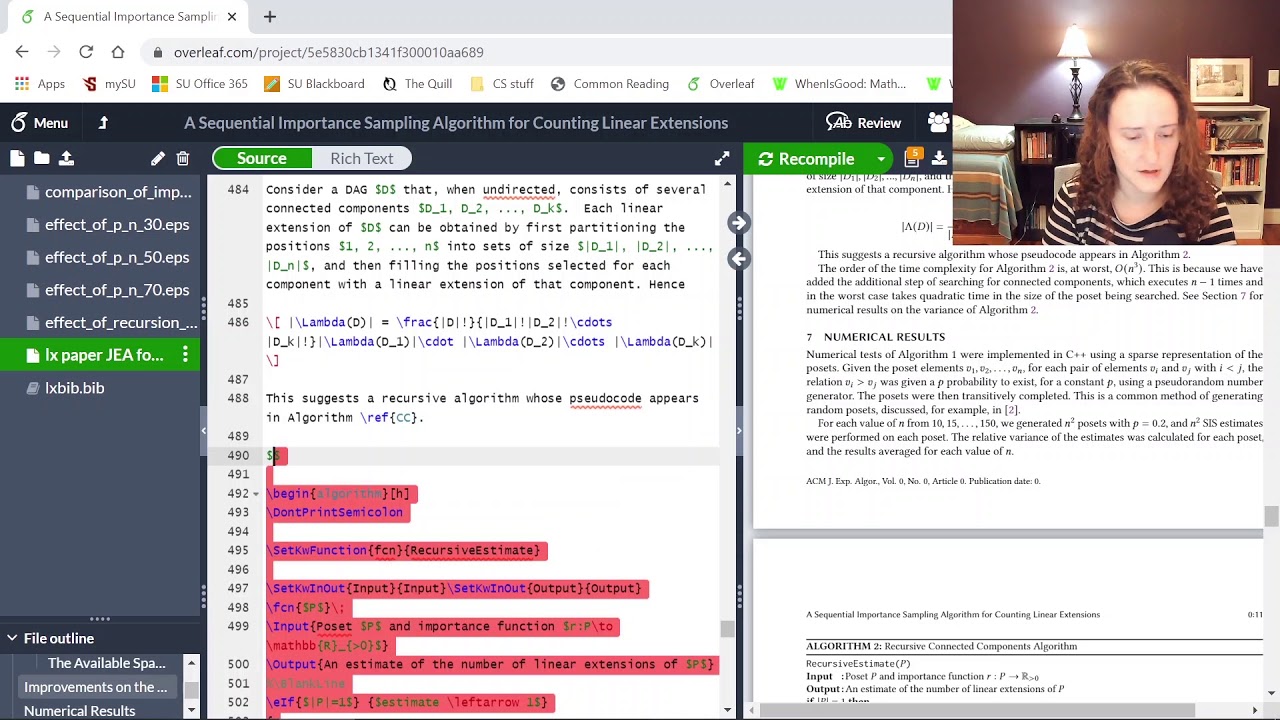Open the Review panel
This screenshot has height=720, width=1280.
point(864,123)
